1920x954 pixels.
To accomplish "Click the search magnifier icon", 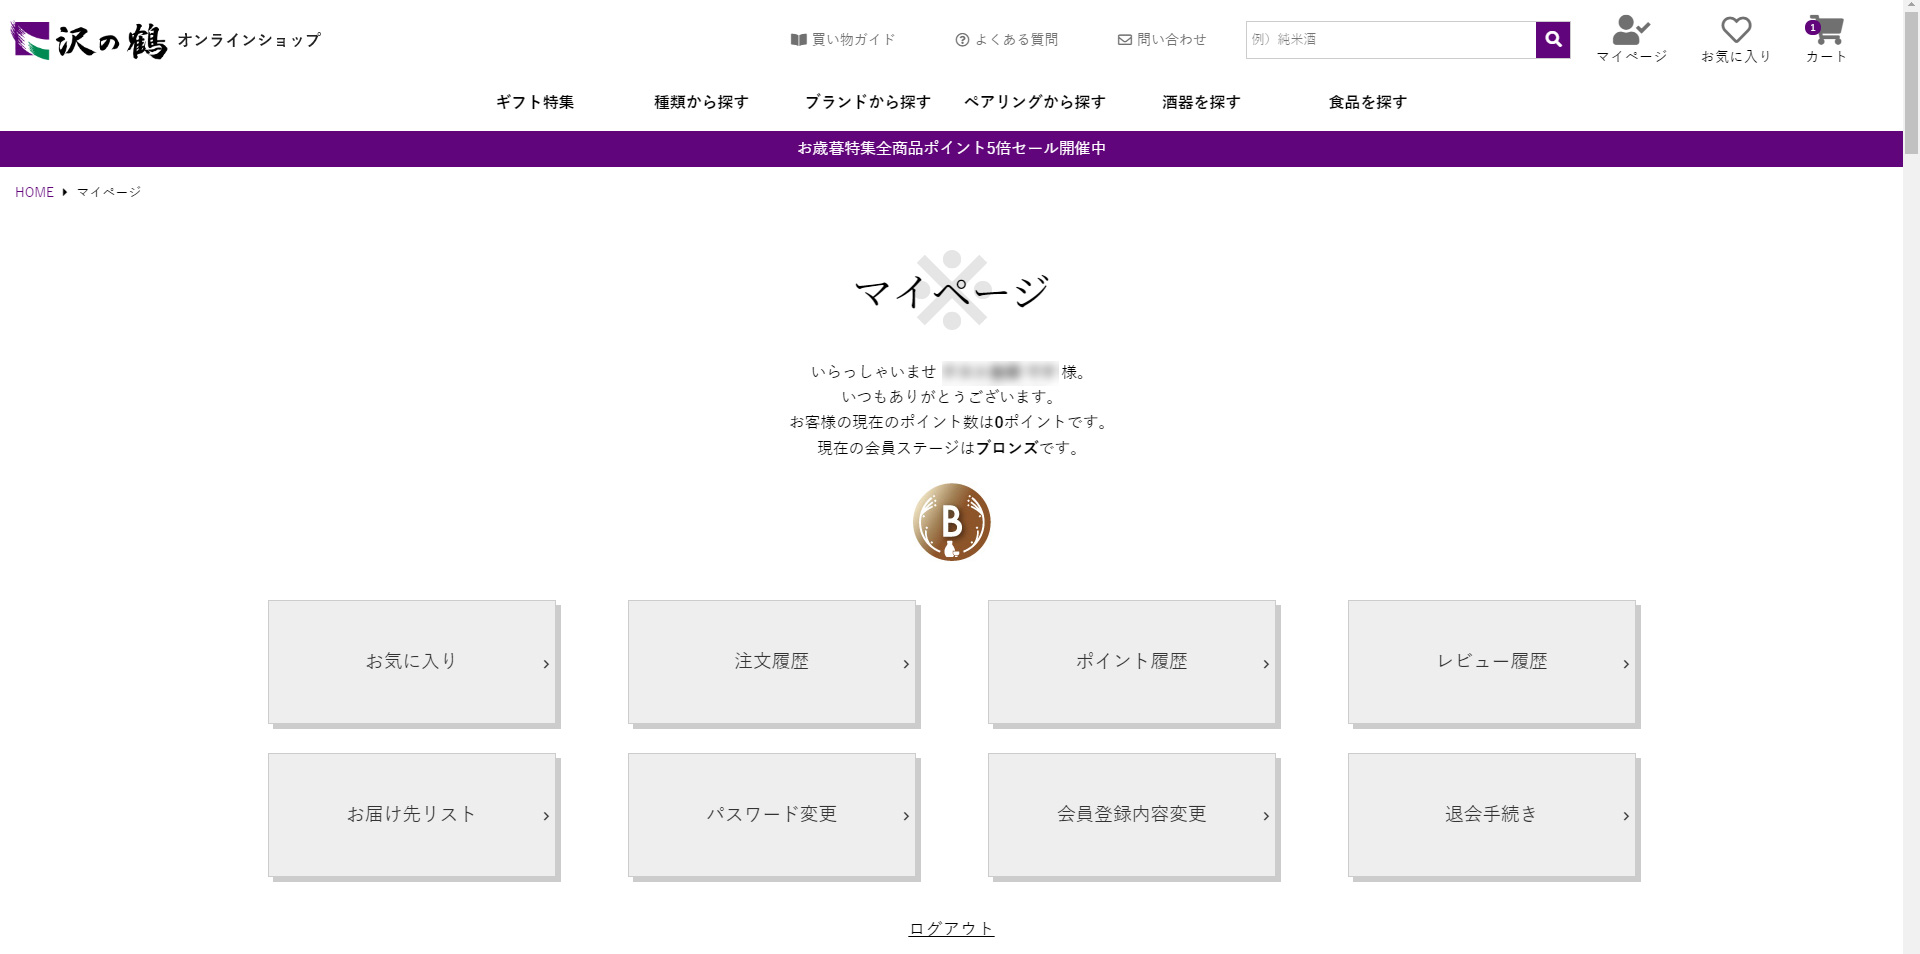I will pyautogui.click(x=1551, y=40).
